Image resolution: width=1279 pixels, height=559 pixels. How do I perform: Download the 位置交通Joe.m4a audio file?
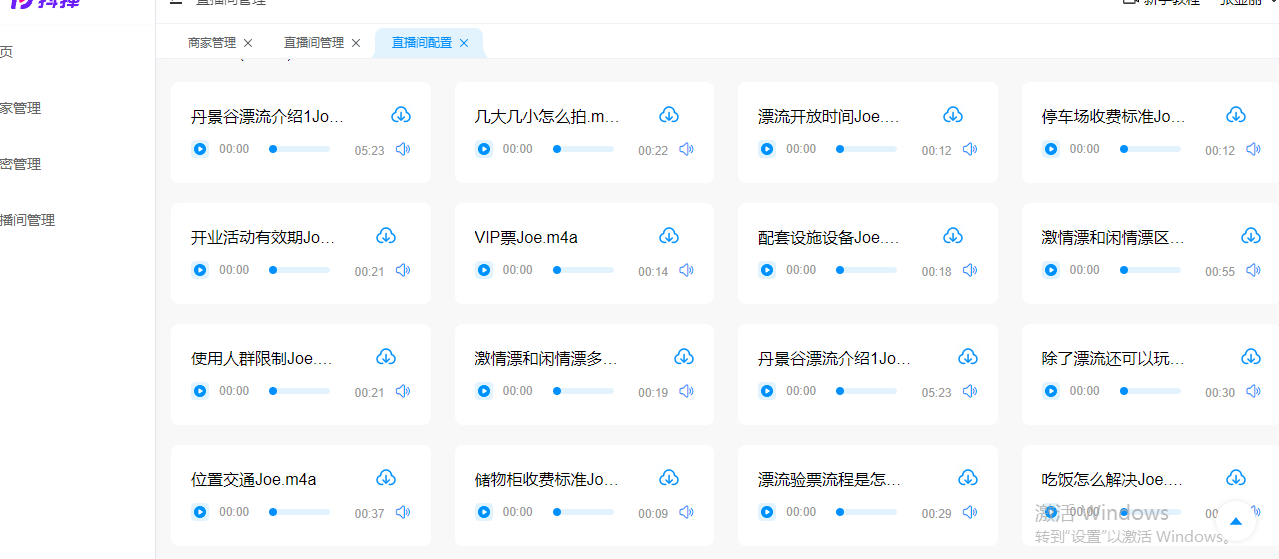tap(386, 478)
